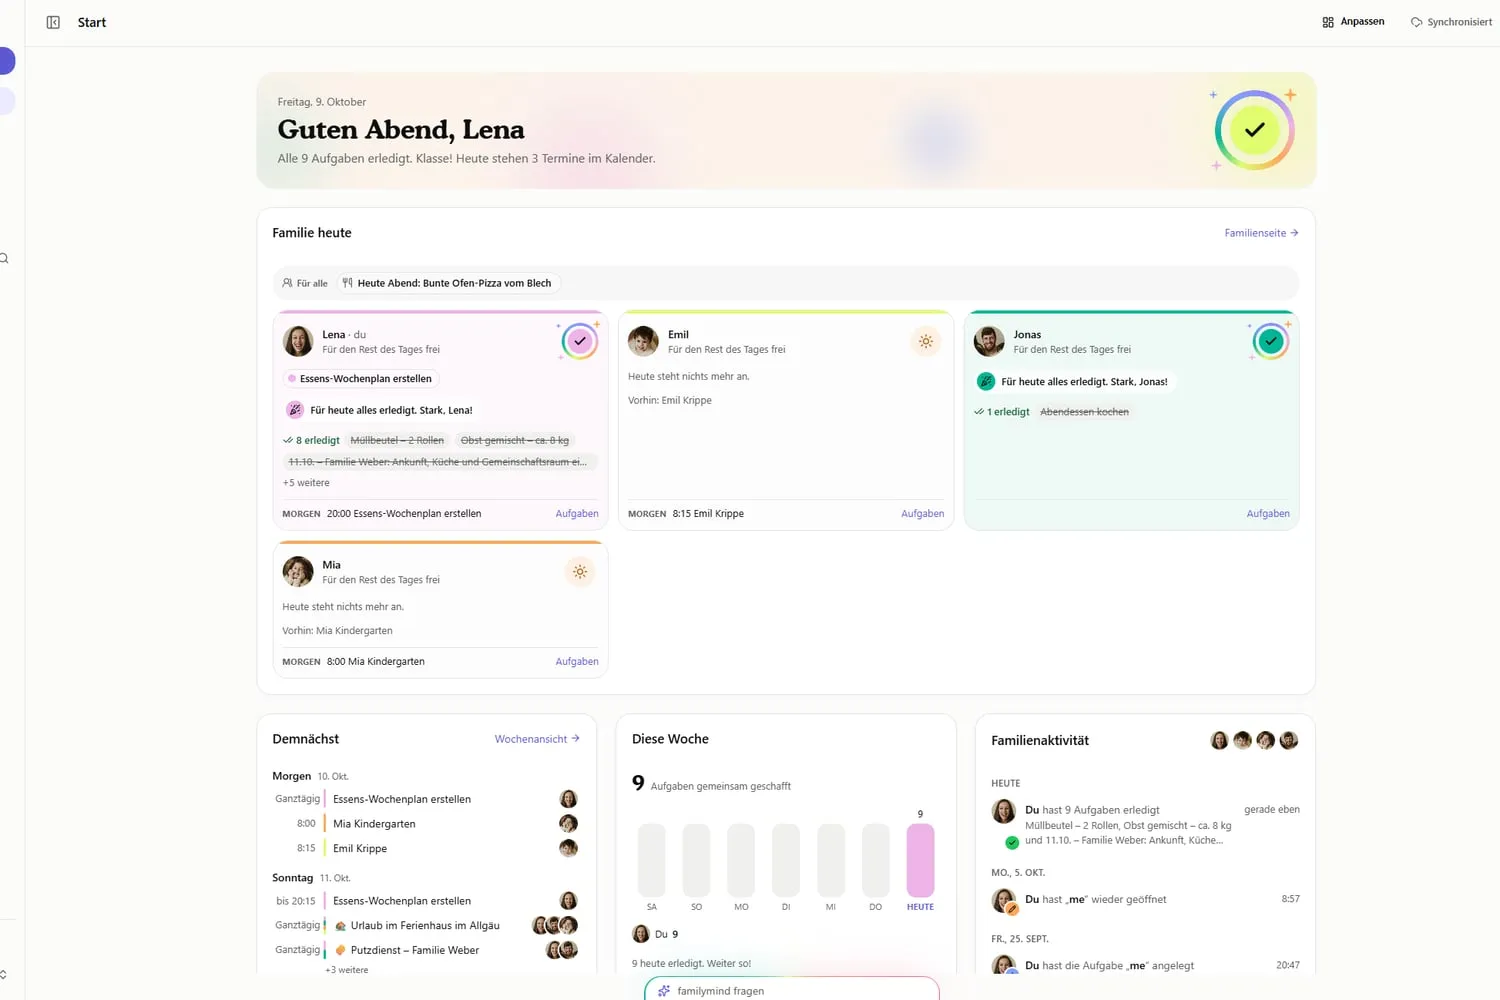Image resolution: width=1500 pixels, height=1000 pixels.
Task: Toggle Lena's completion checkmark ring
Action: coord(579,341)
